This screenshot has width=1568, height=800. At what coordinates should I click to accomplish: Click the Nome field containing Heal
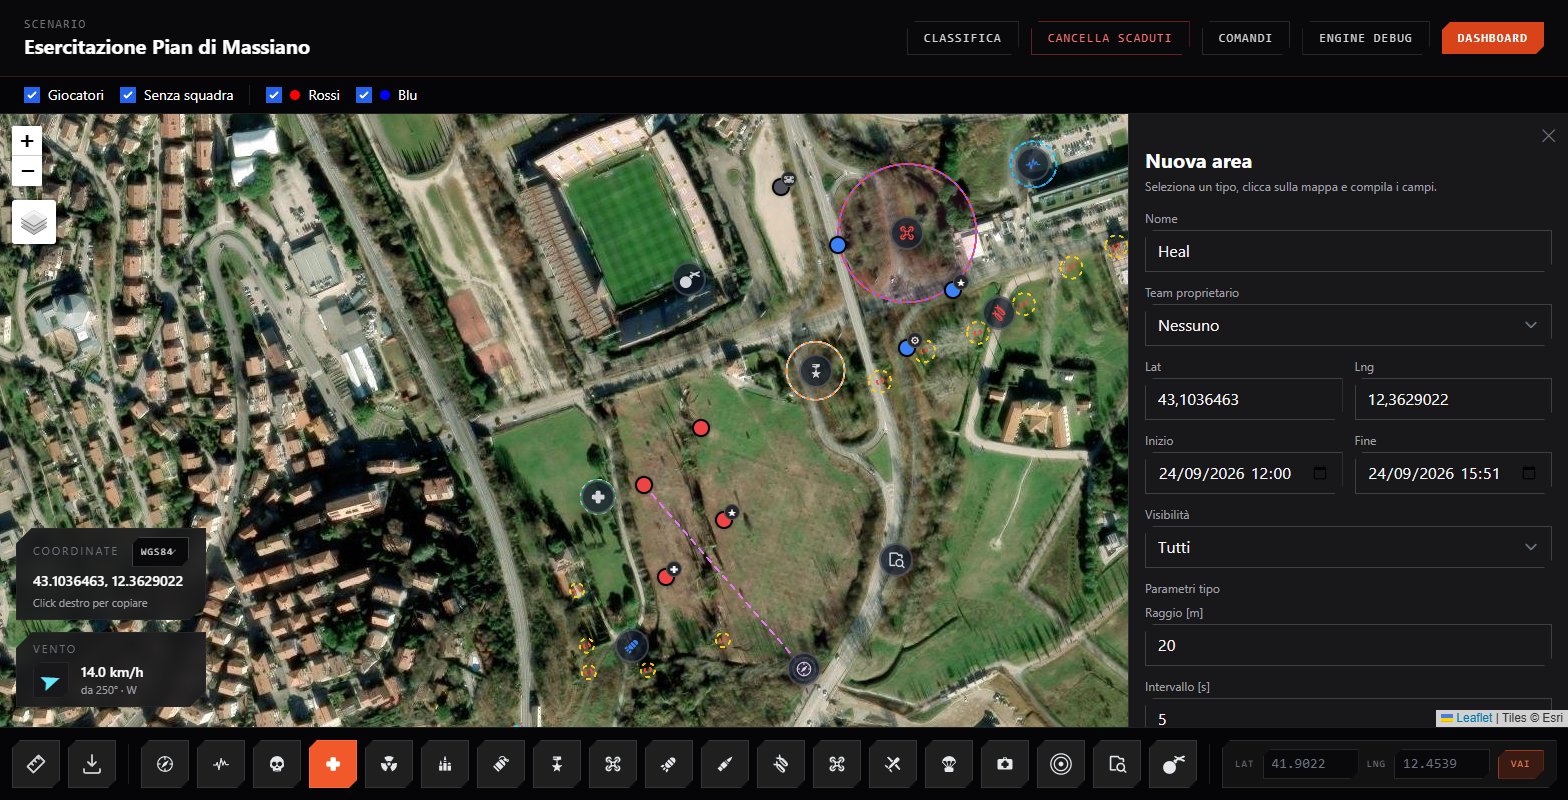(x=1348, y=251)
